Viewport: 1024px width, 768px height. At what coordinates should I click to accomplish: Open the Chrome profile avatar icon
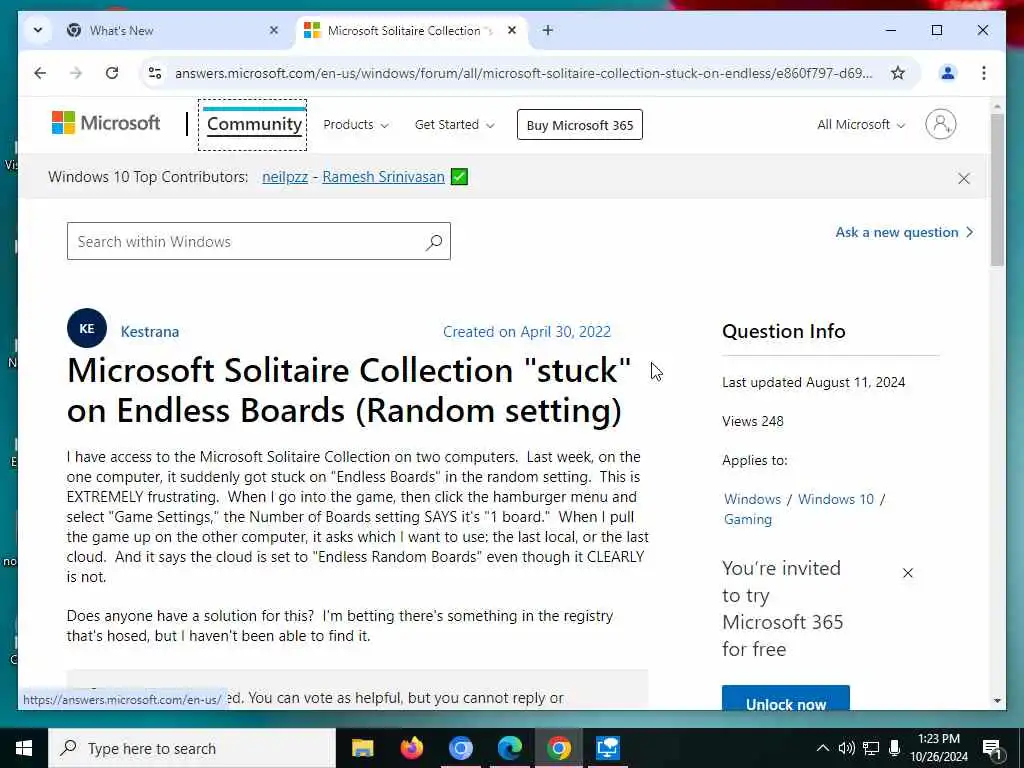(948, 73)
